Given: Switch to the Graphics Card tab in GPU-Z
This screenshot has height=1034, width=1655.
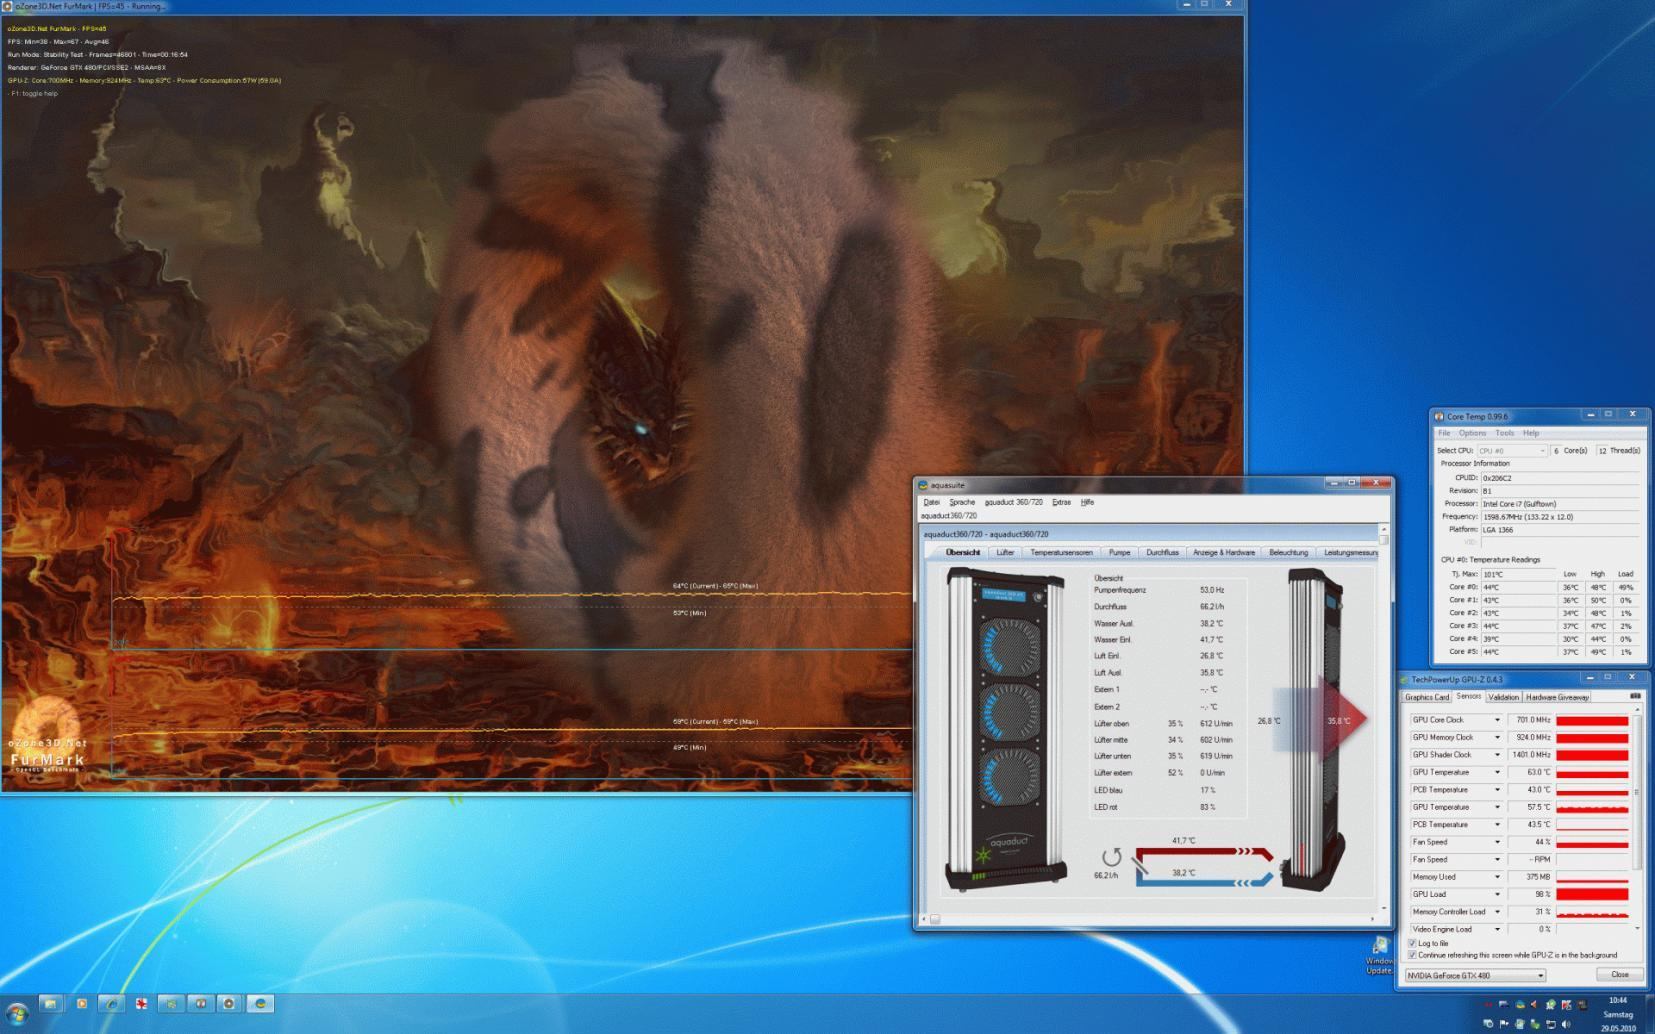Looking at the screenshot, I should [x=1426, y=697].
